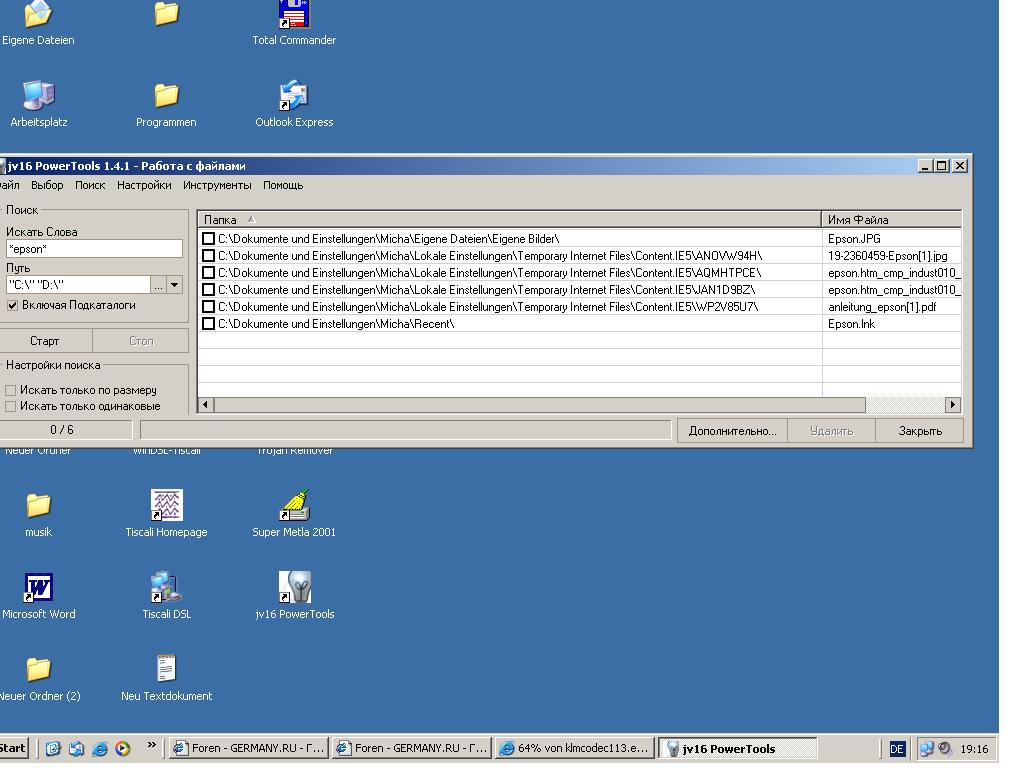
Task: Open the Настройки menu
Action: click(144, 185)
